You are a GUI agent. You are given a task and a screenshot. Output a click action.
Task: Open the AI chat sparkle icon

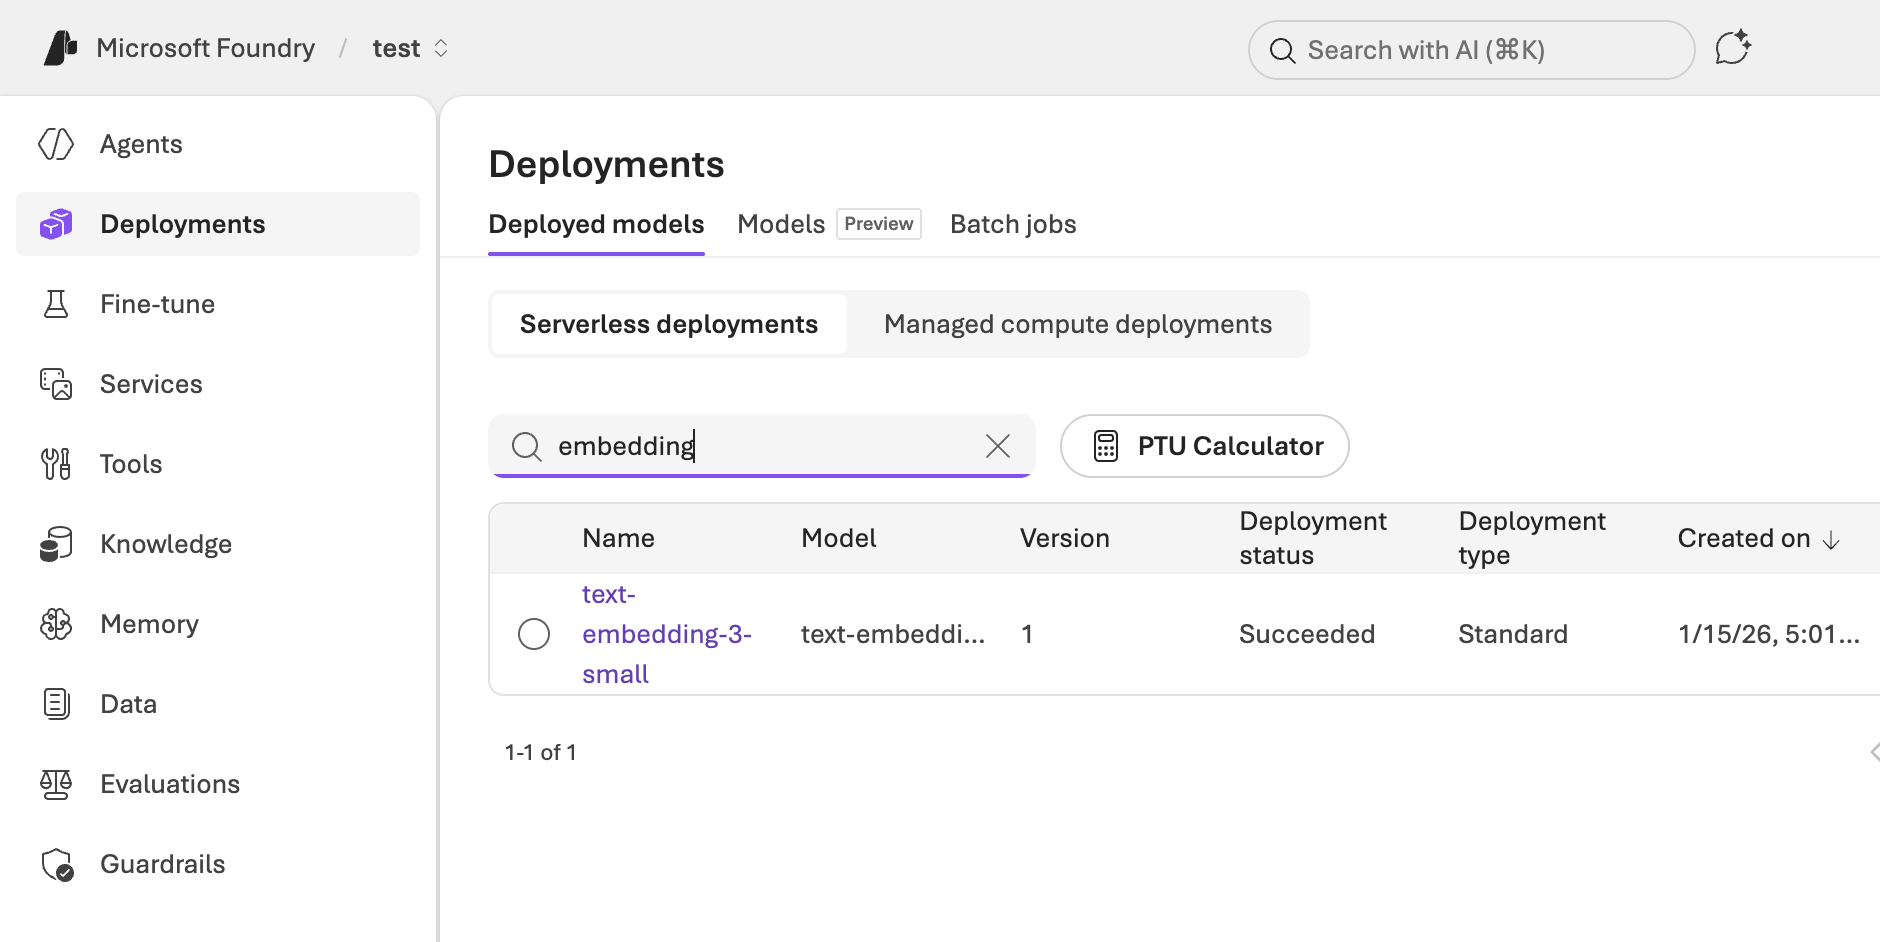click(1733, 48)
